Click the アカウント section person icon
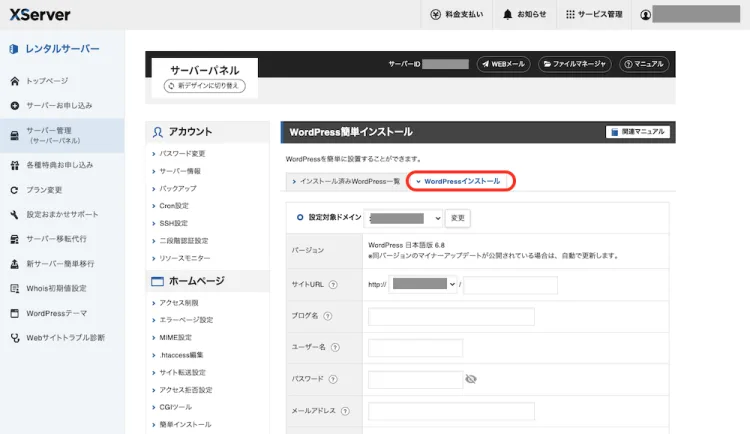 [x=157, y=132]
